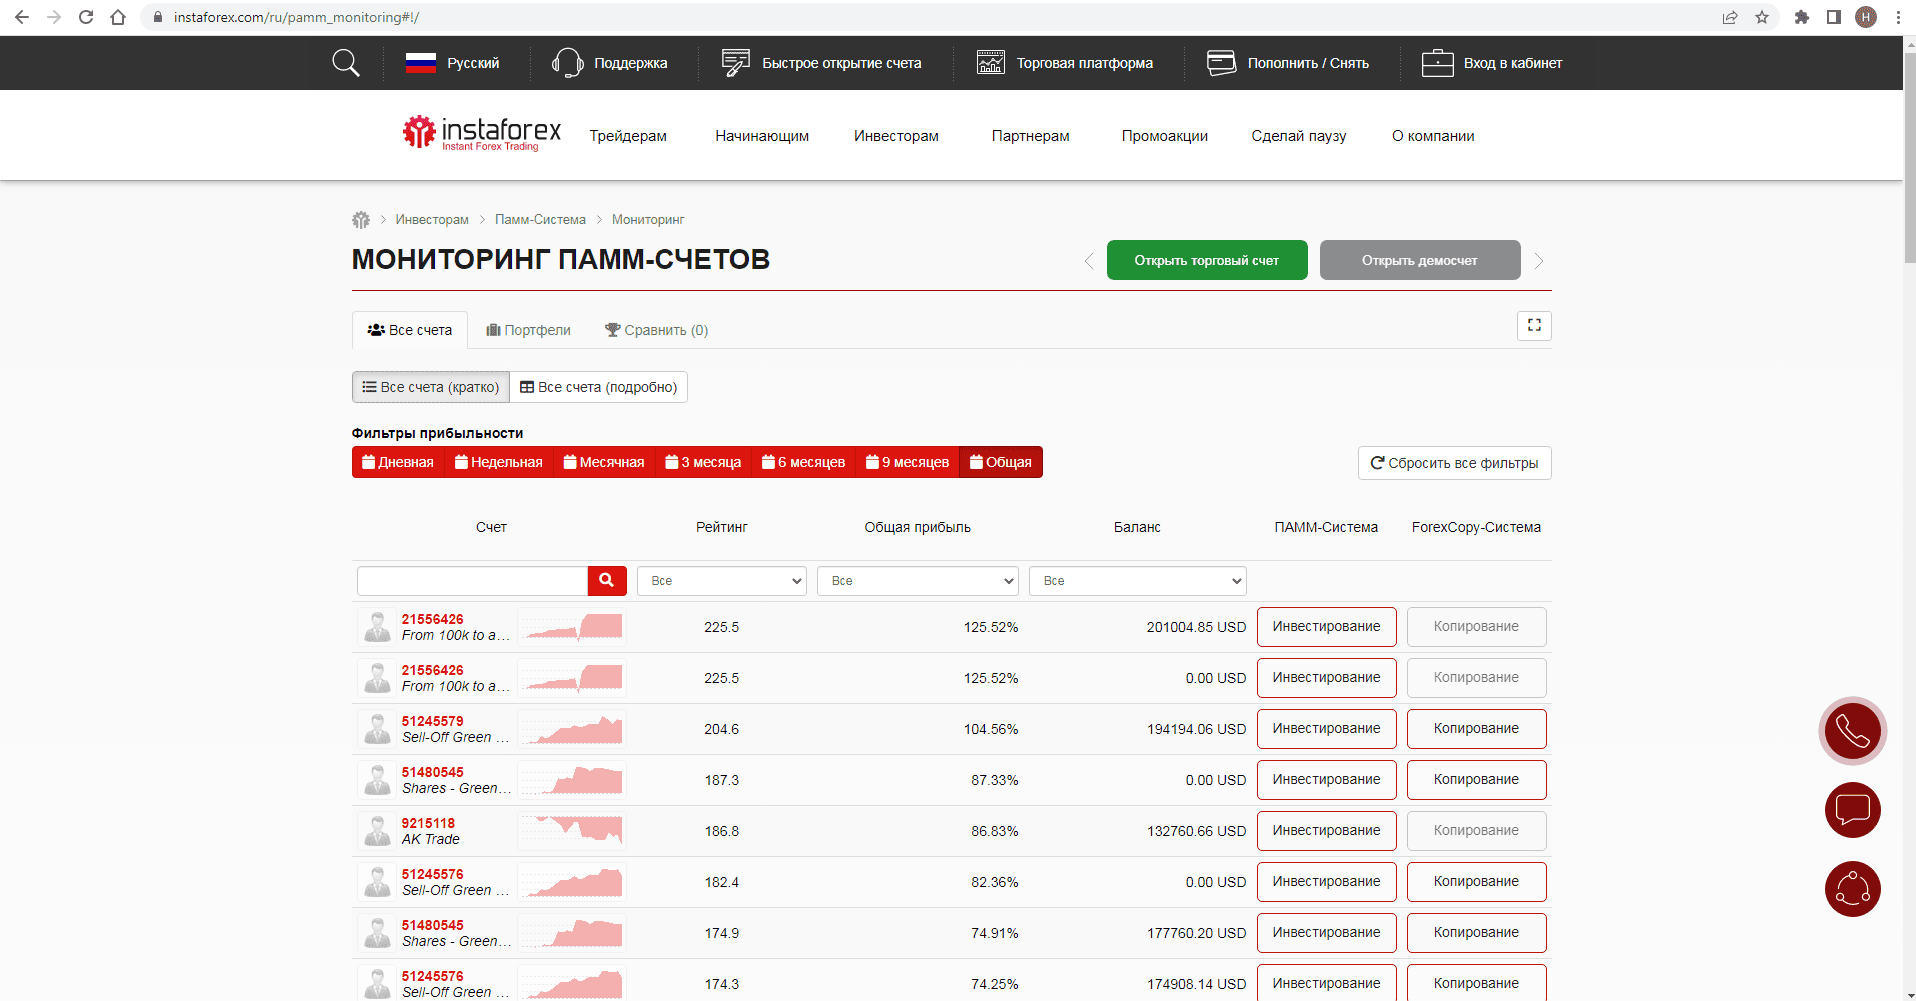This screenshot has height=1001, width=1916.
Task: Click Открыть демосчет gray button
Action: click(1420, 260)
